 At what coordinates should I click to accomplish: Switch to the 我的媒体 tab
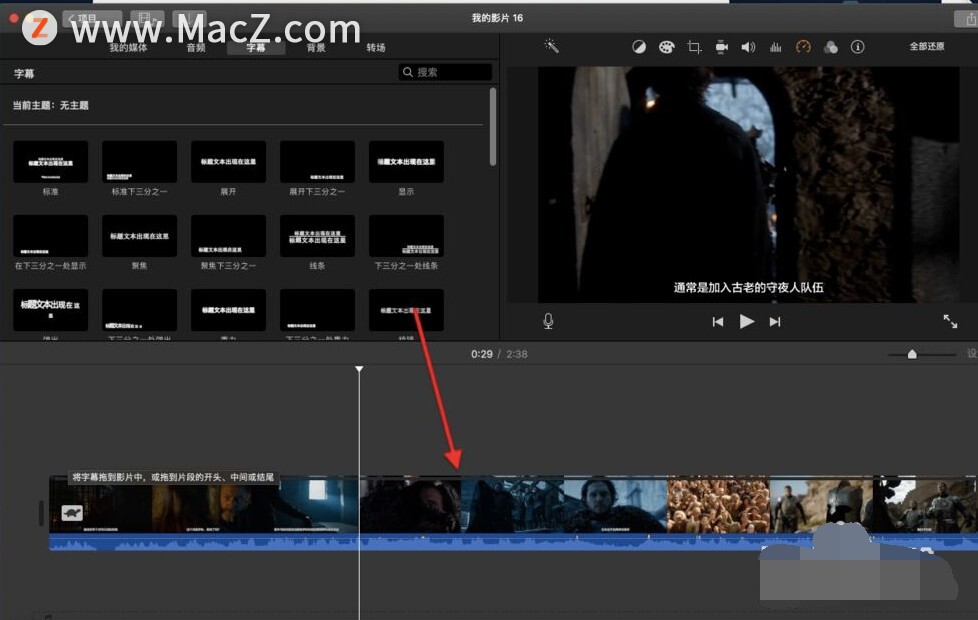pyautogui.click(x=128, y=47)
